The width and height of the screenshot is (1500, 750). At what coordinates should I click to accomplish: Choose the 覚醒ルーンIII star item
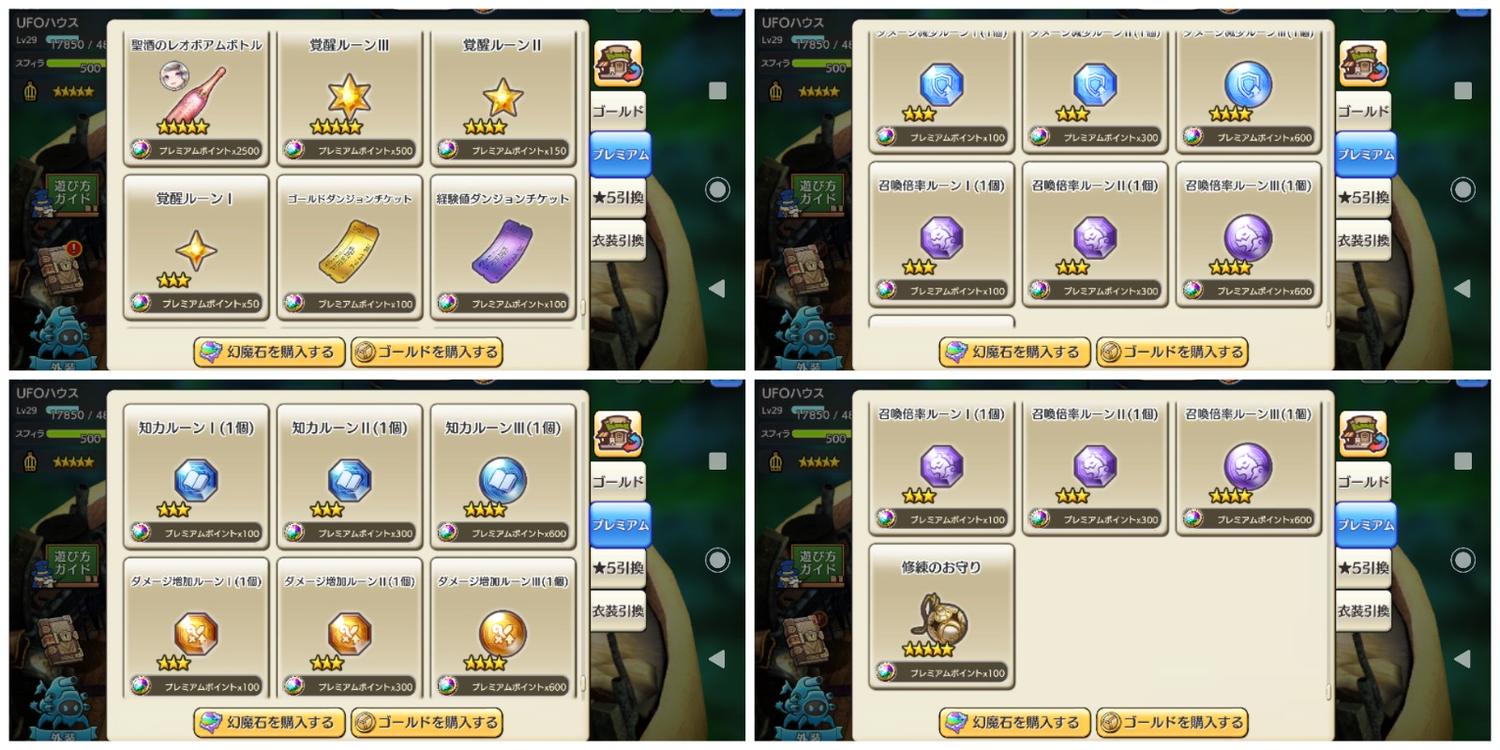point(349,98)
